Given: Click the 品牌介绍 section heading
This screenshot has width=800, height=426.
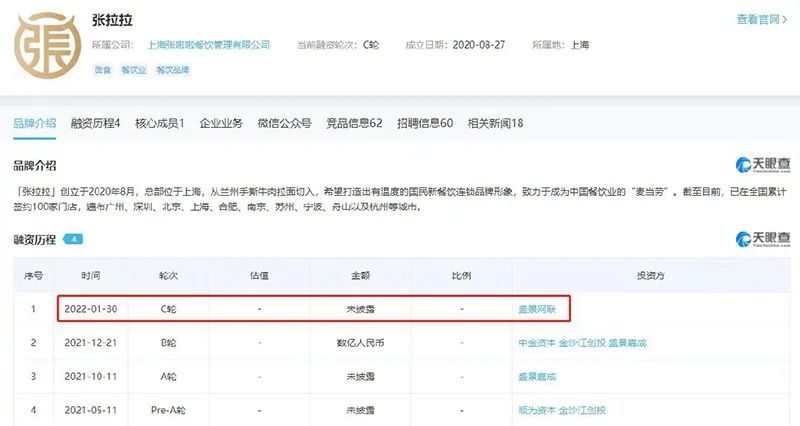Looking at the screenshot, I should (x=35, y=165).
